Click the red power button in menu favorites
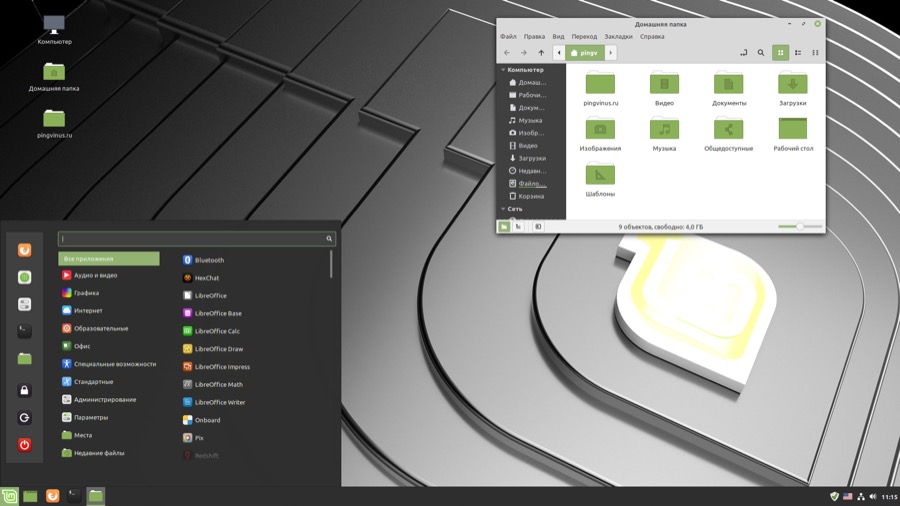The image size is (900, 506). (x=25, y=445)
